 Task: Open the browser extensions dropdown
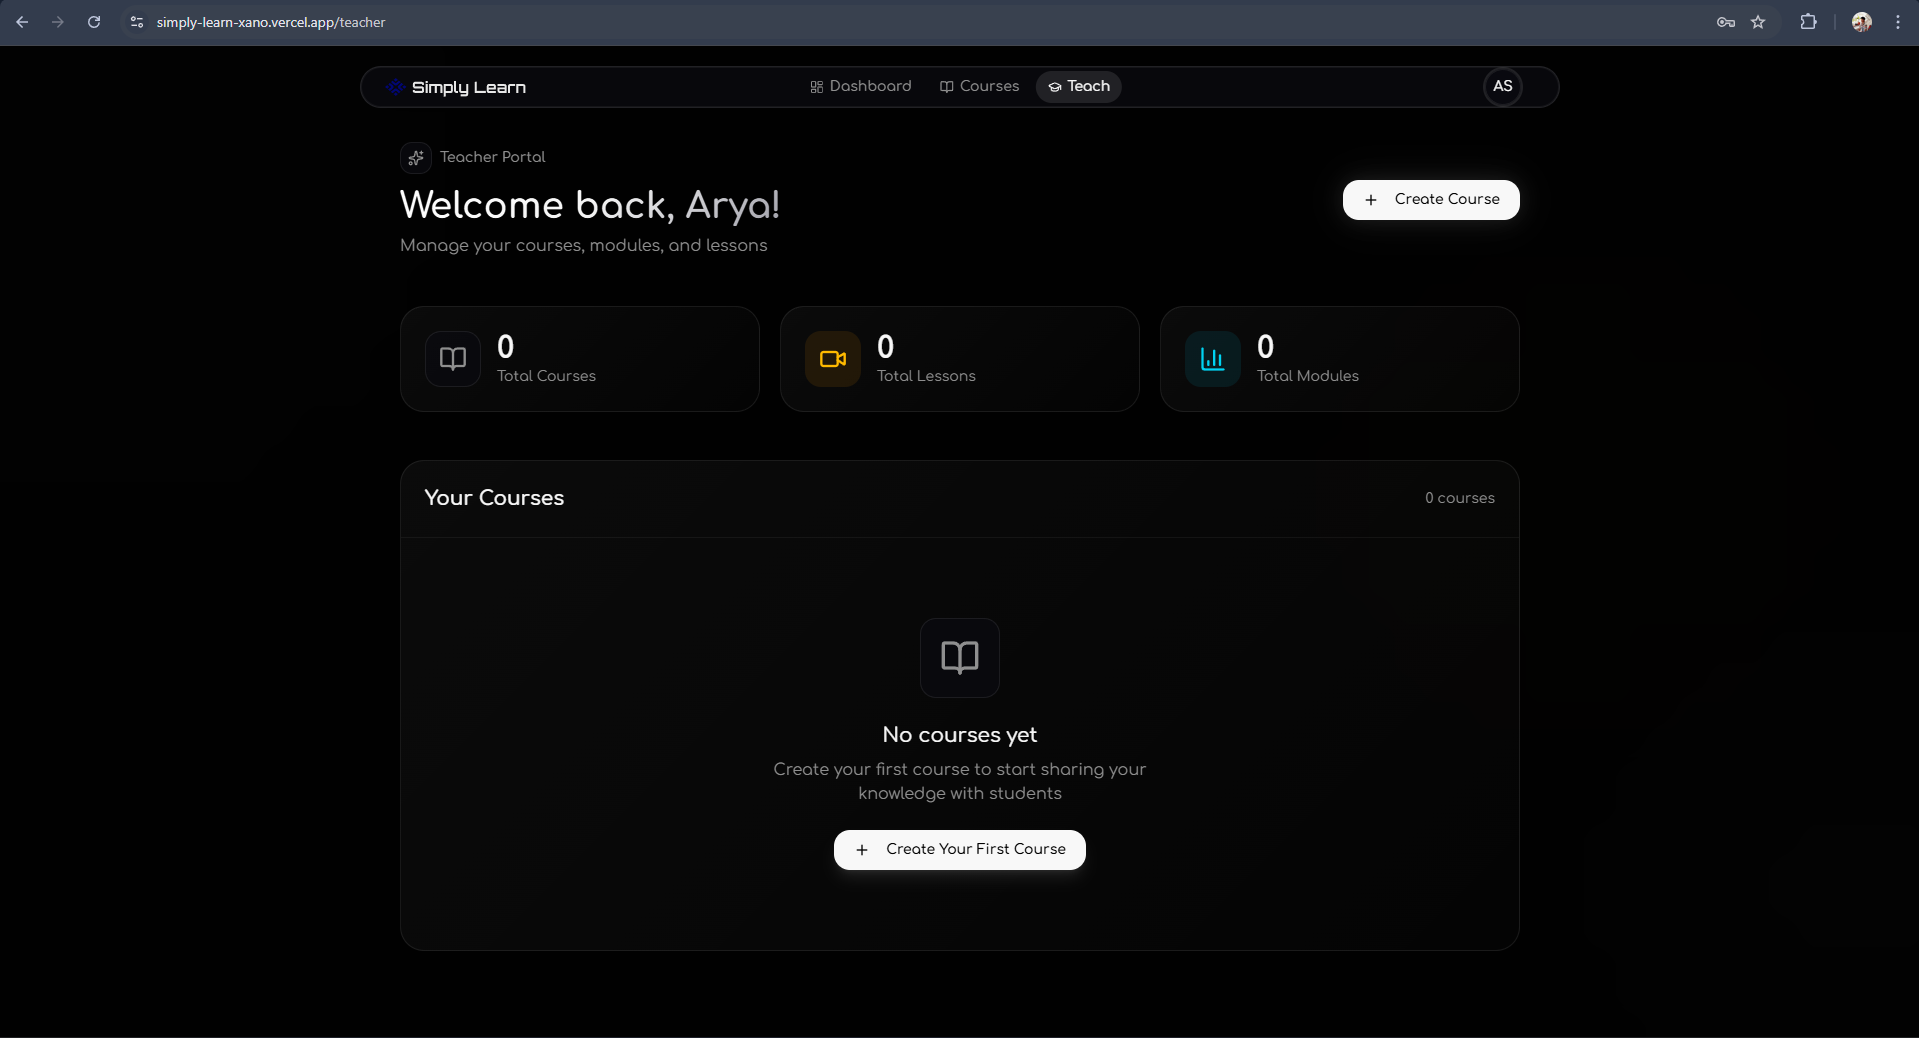click(x=1809, y=22)
